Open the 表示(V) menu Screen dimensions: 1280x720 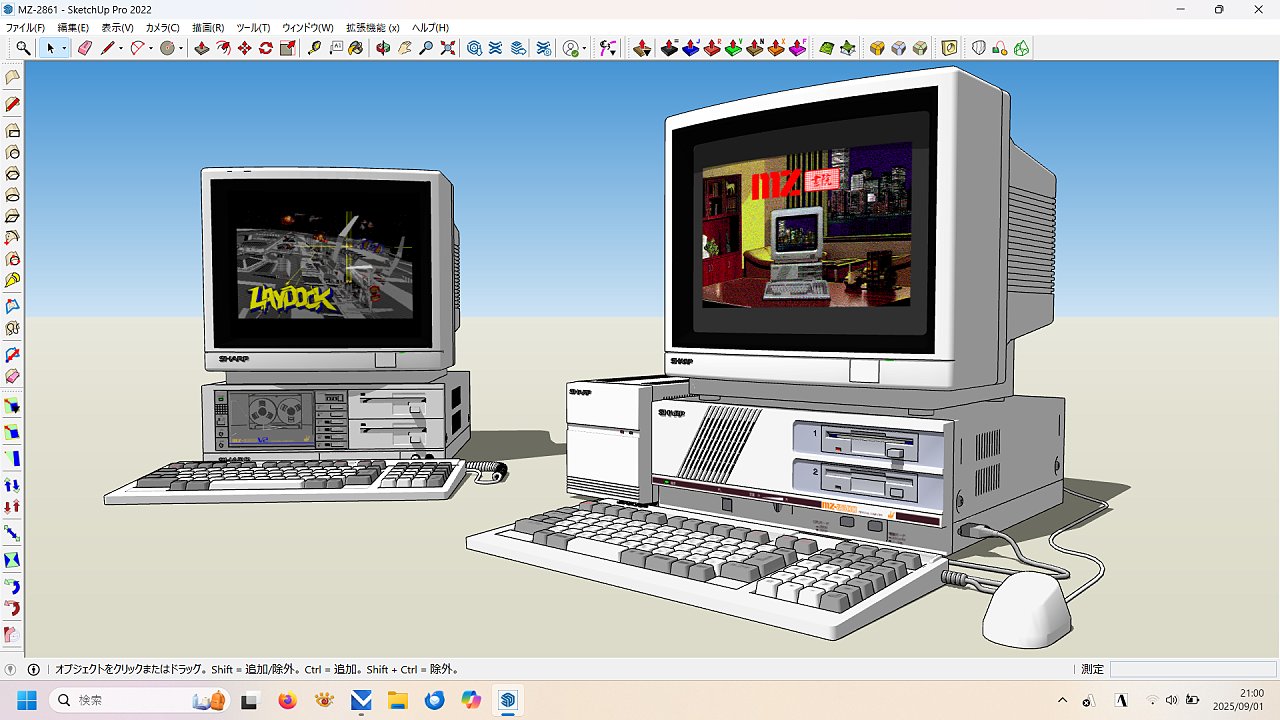click(117, 28)
